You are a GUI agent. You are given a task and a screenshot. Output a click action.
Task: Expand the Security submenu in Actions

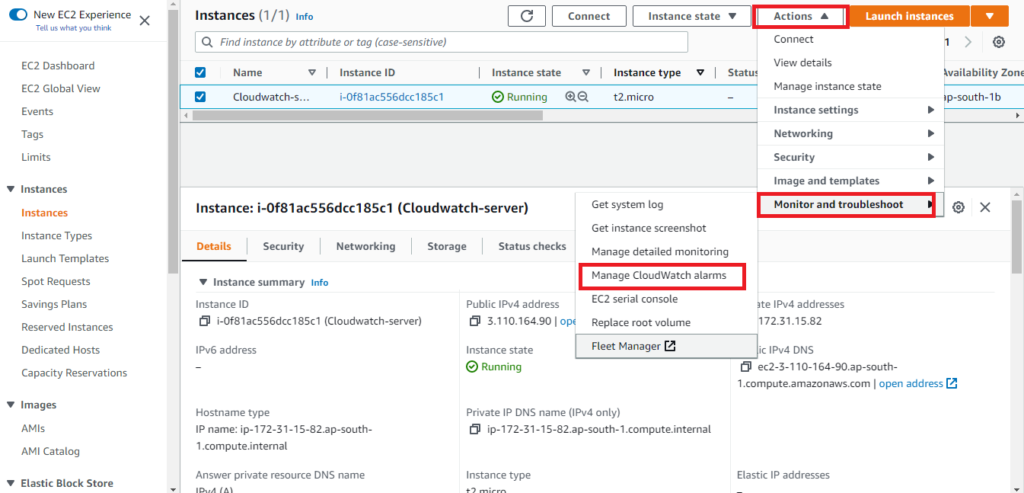coord(850,157)
